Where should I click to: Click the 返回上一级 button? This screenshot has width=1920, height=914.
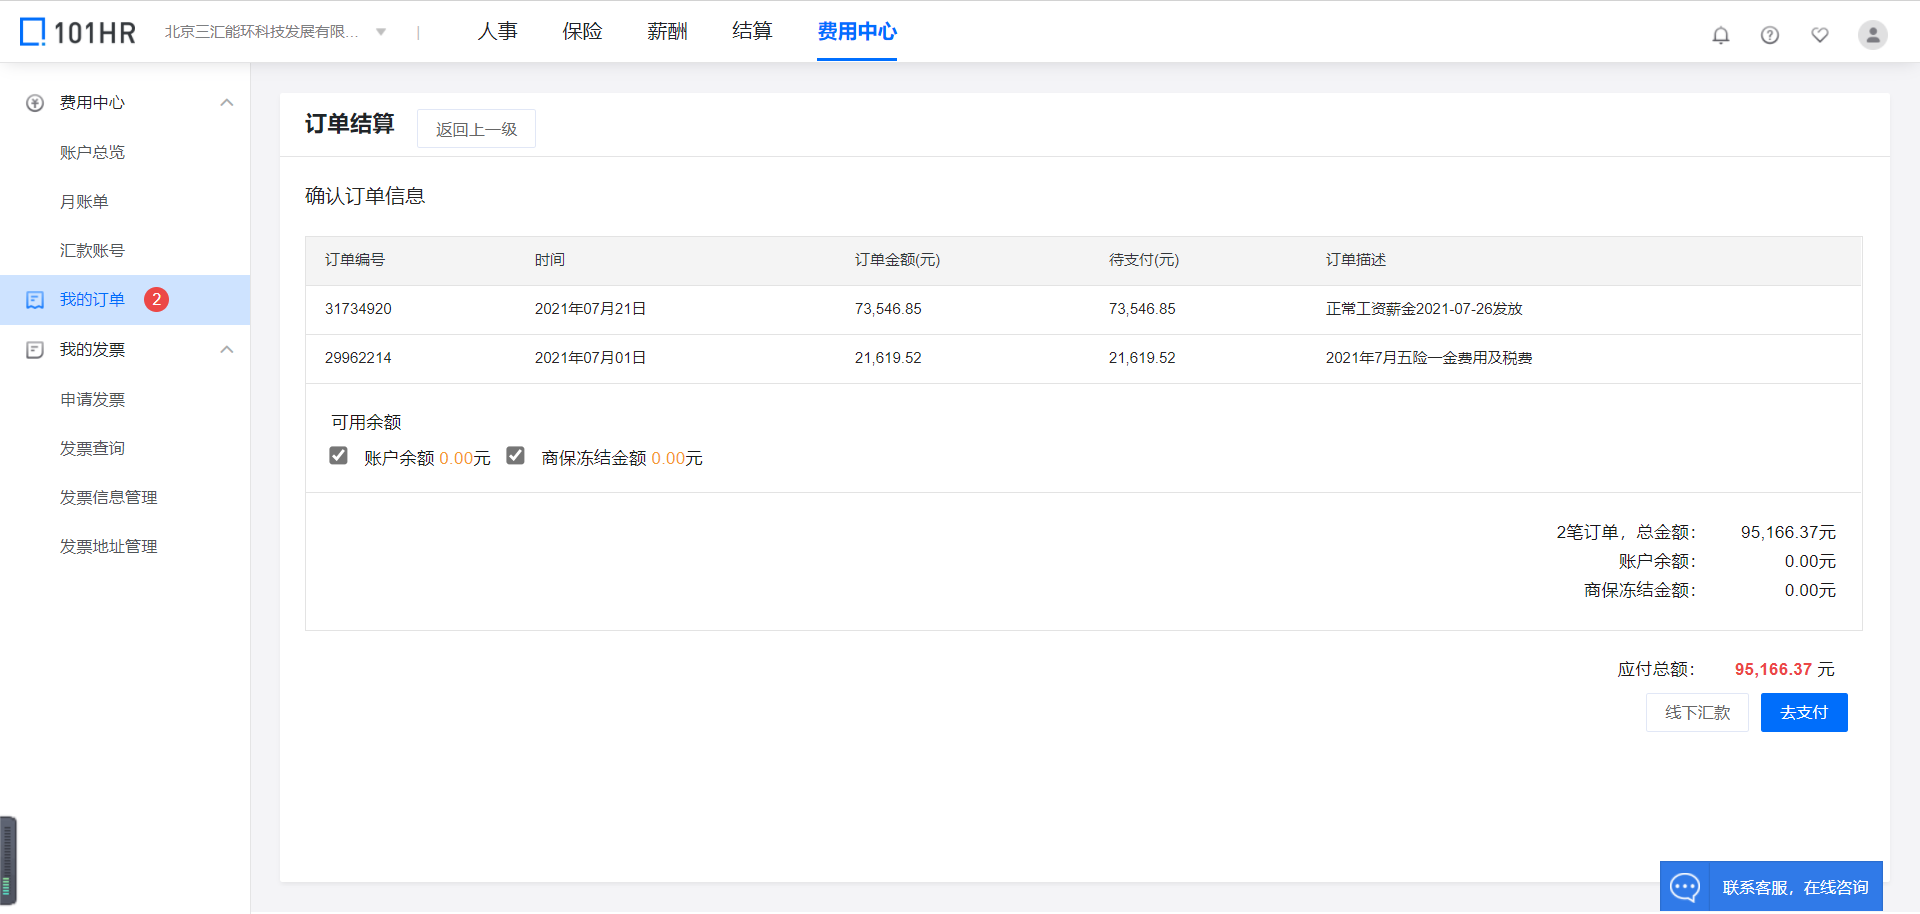(476, 129)
